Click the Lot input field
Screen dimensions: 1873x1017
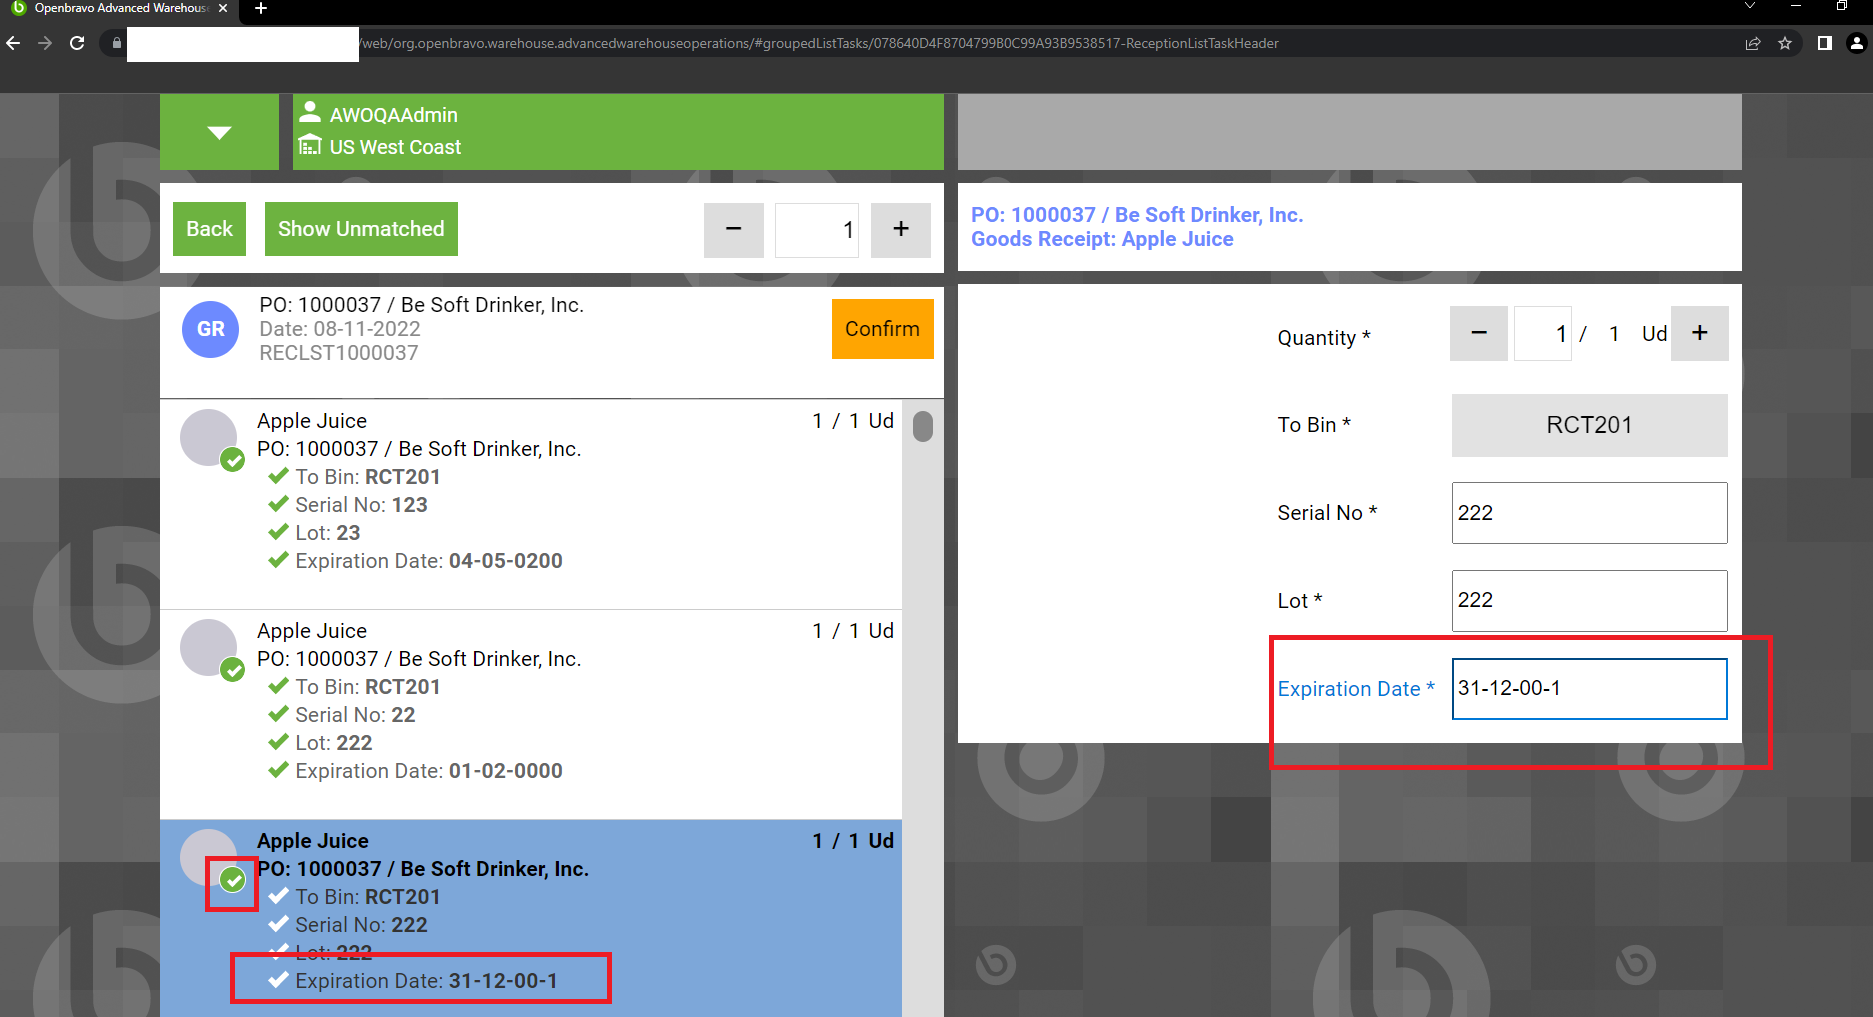coord(1589,601)
